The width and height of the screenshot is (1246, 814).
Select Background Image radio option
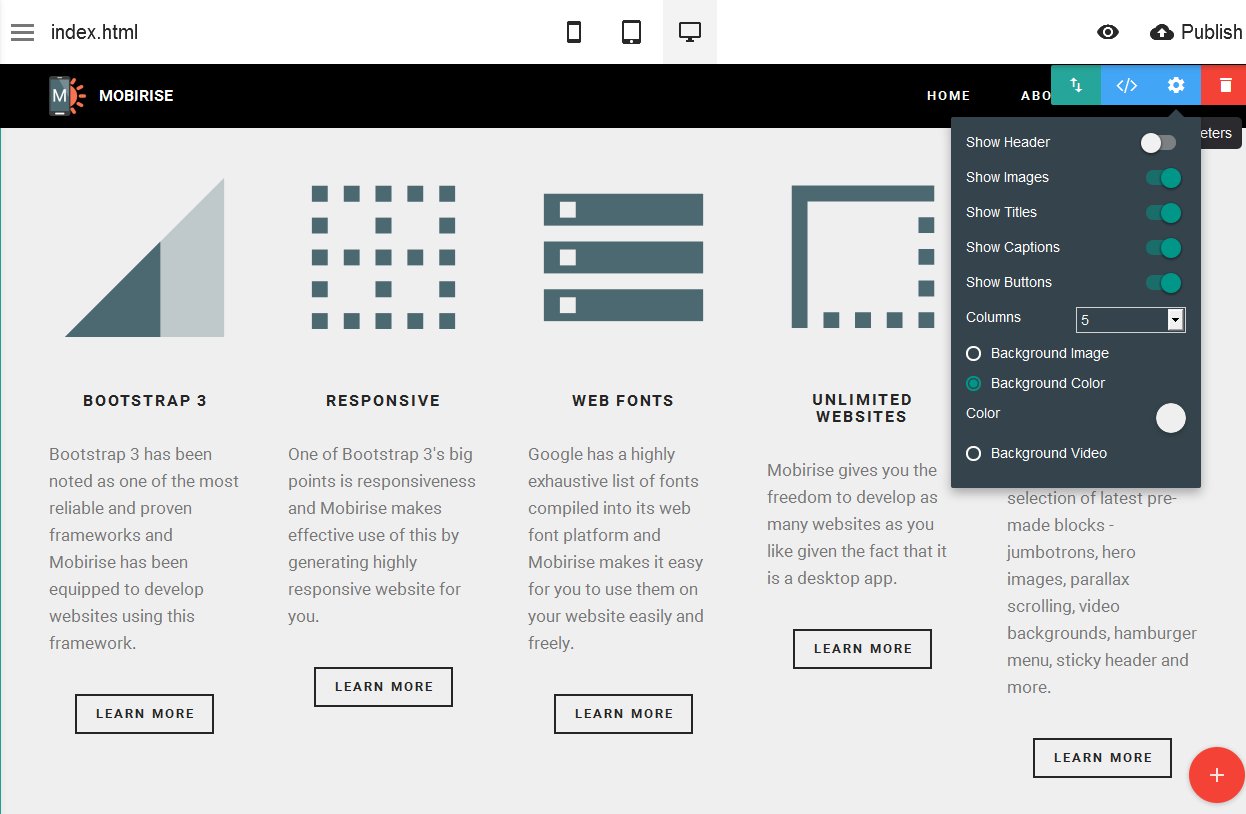(x=973, y=354)
